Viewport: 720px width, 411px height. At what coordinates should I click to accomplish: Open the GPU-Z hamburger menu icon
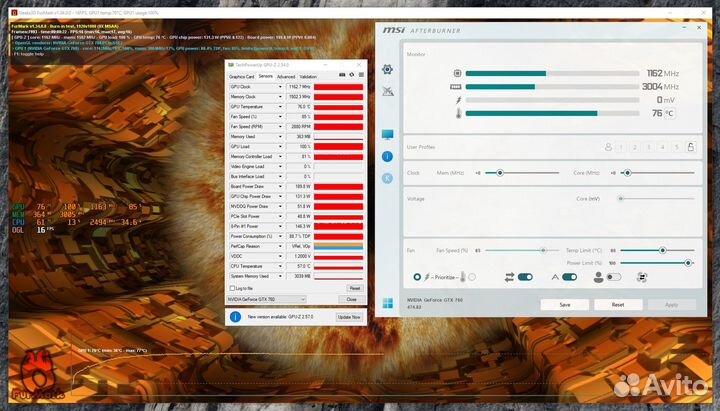click(x=361, y=75)
